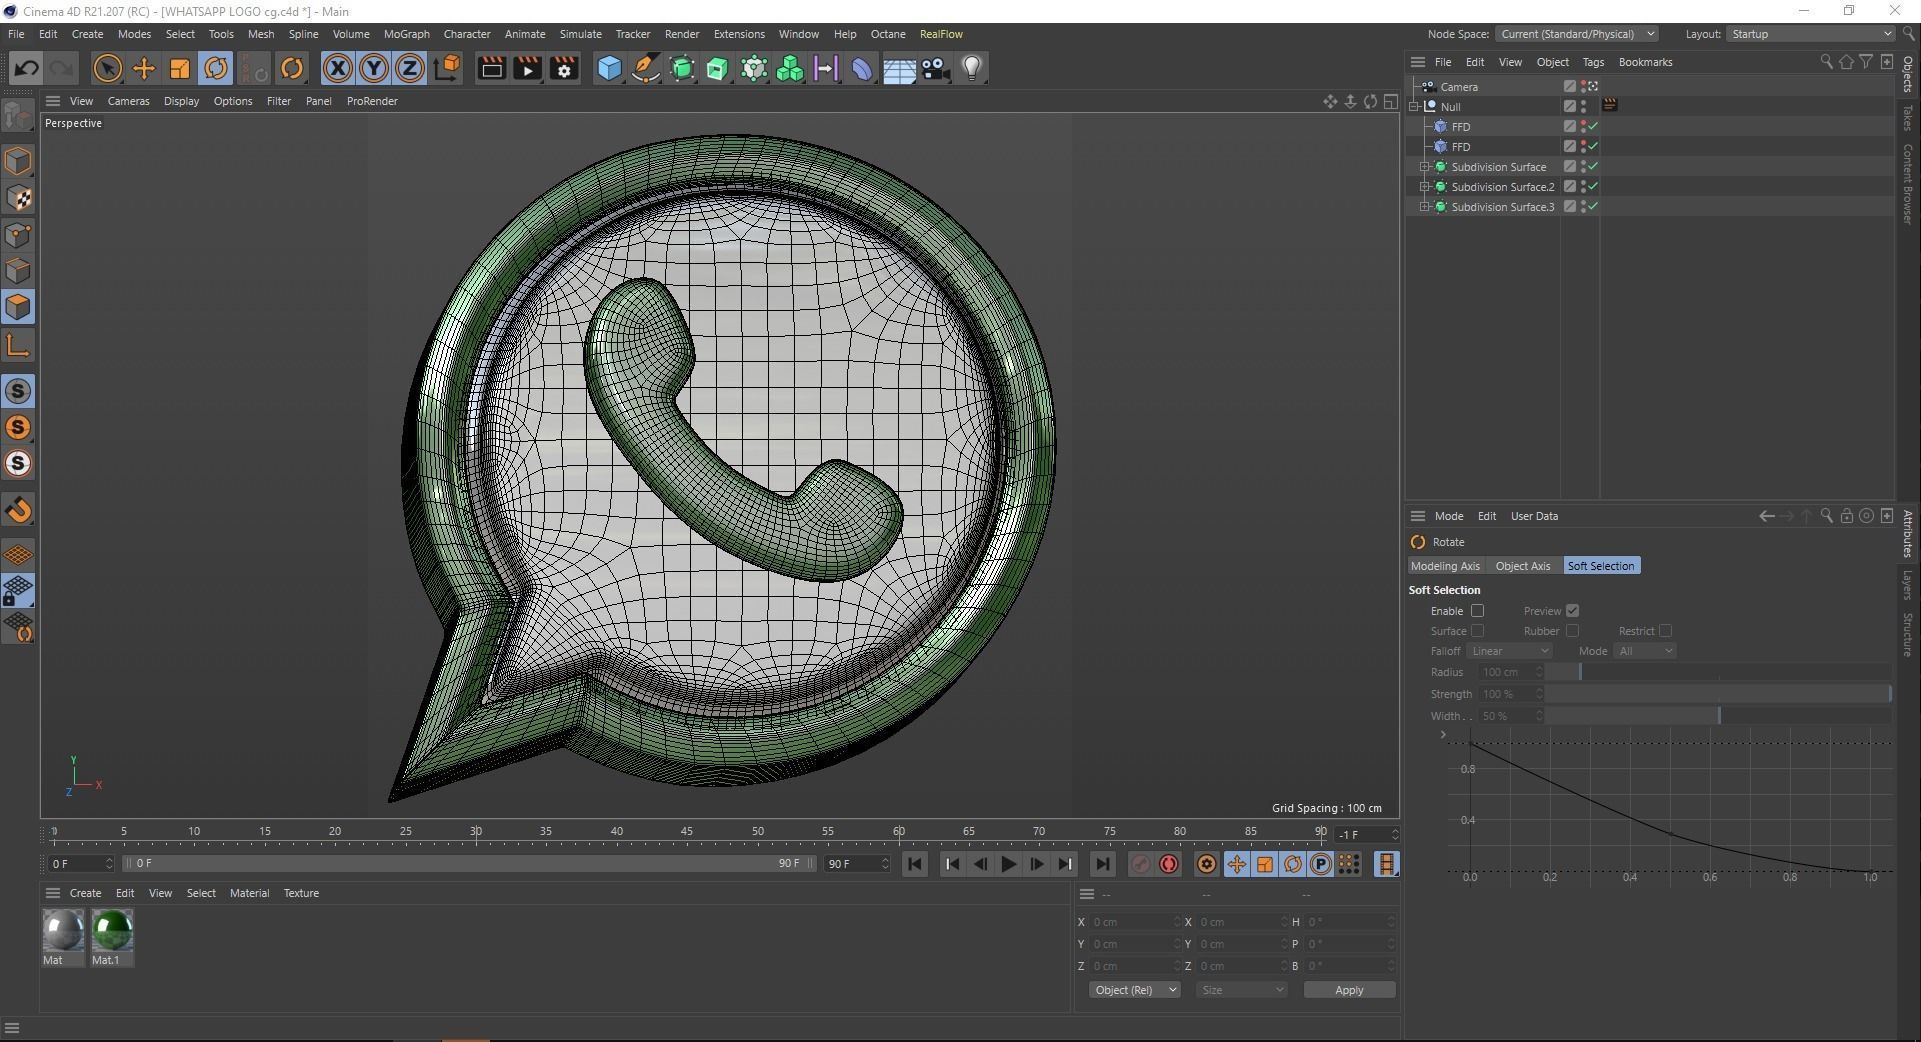This screenshot has width=1921, height=1042.
Task: Click the Camera object icon in toolbar
Action: coord(935,68)
